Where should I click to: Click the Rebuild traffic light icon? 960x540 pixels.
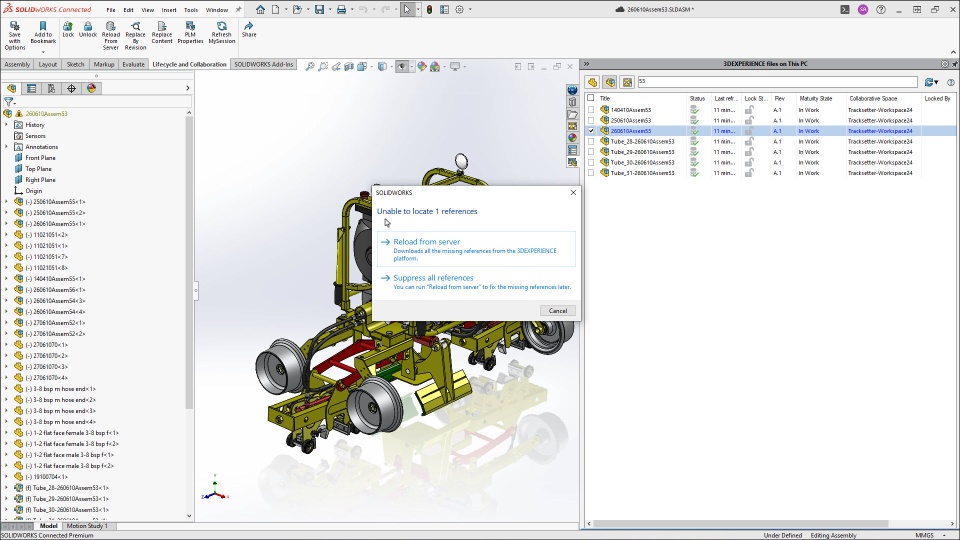click(x=430, y=9)
